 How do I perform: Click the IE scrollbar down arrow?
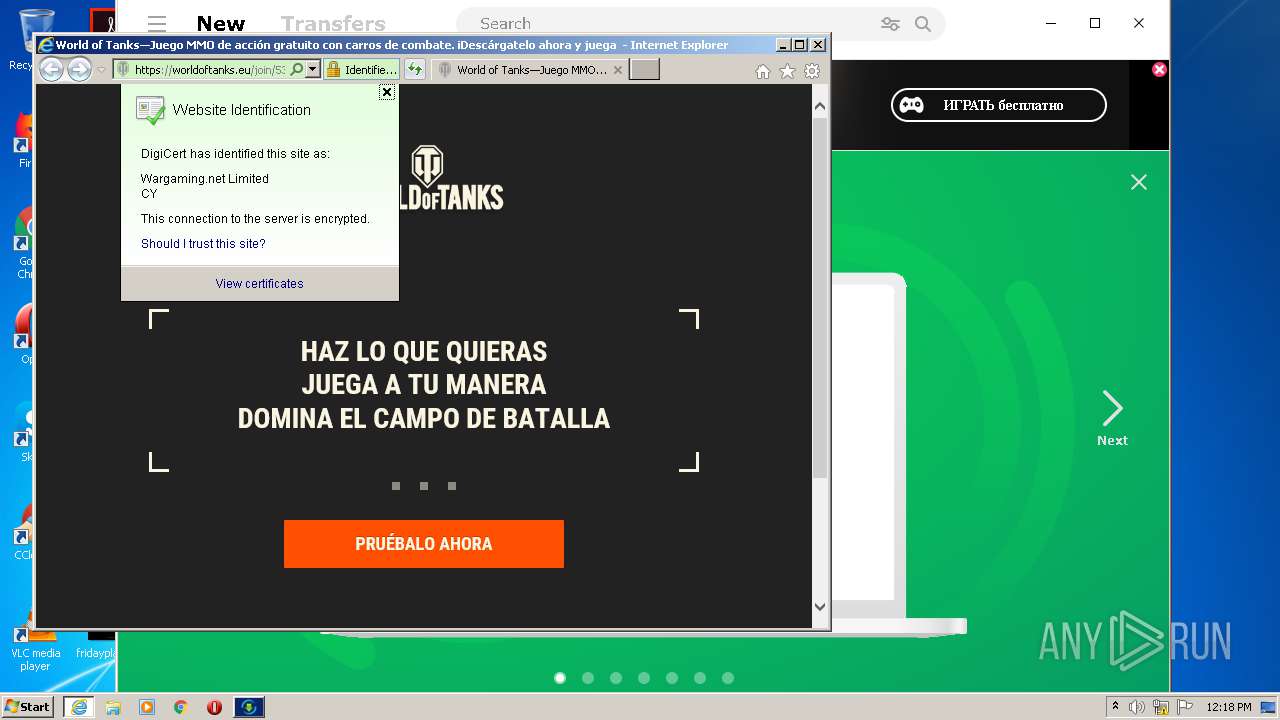coord(820,606)
